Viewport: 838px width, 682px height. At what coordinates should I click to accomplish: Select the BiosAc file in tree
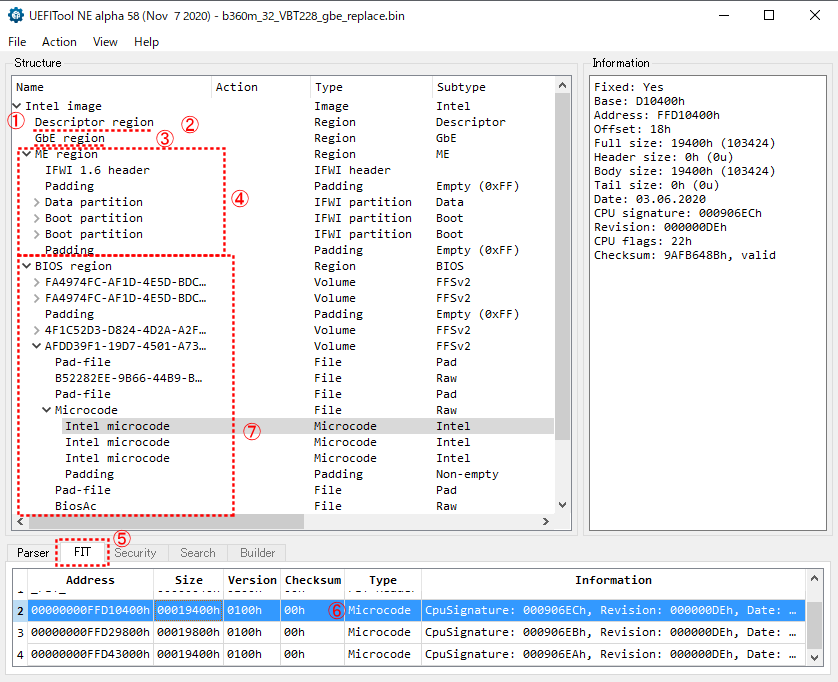click(x=76, y=506)
